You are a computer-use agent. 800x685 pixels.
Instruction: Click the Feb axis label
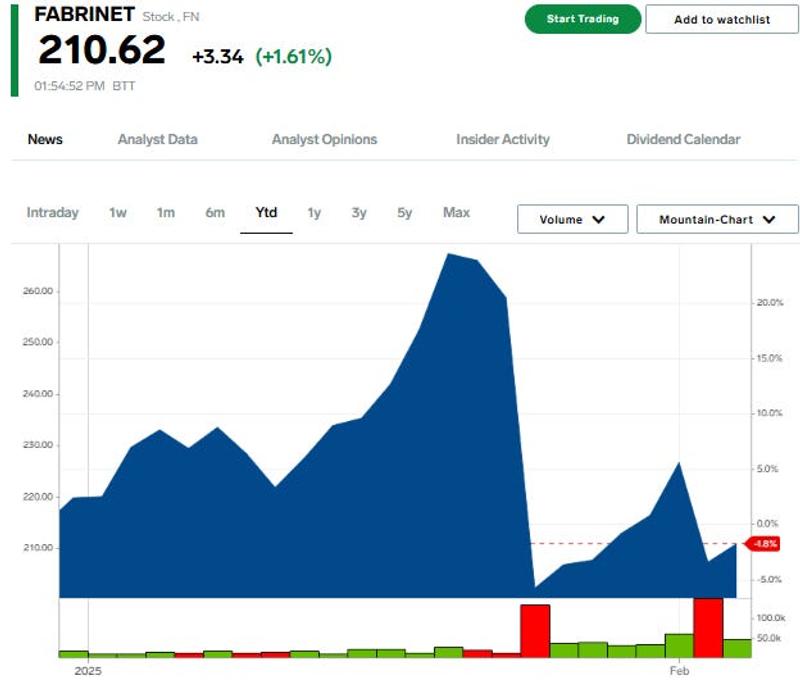[x=679, y=671]
